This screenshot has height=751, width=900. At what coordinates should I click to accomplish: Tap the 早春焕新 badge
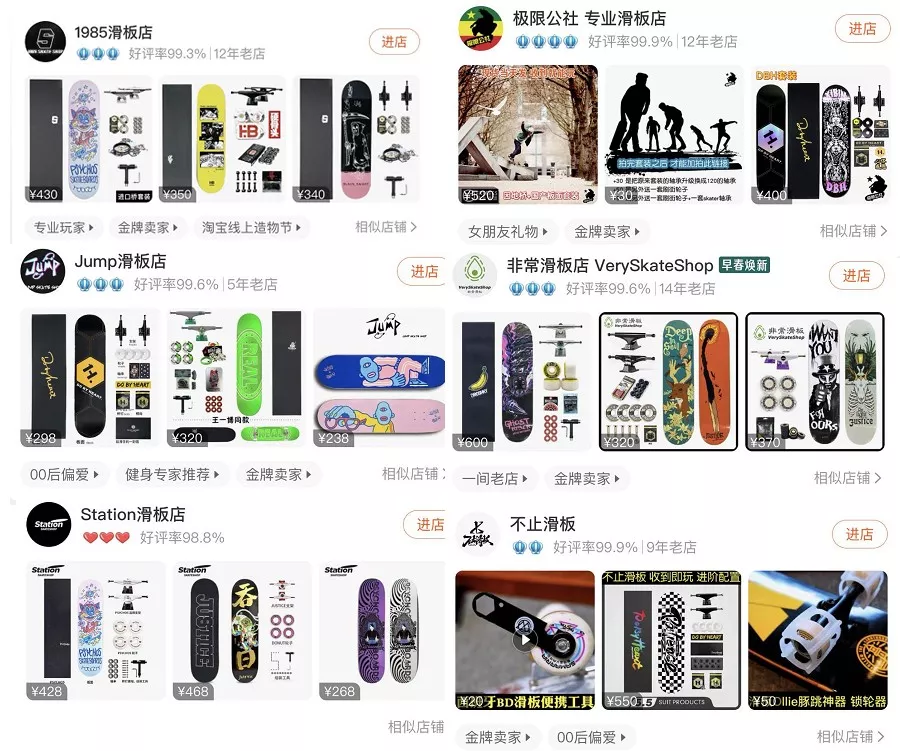pos(744,265)
